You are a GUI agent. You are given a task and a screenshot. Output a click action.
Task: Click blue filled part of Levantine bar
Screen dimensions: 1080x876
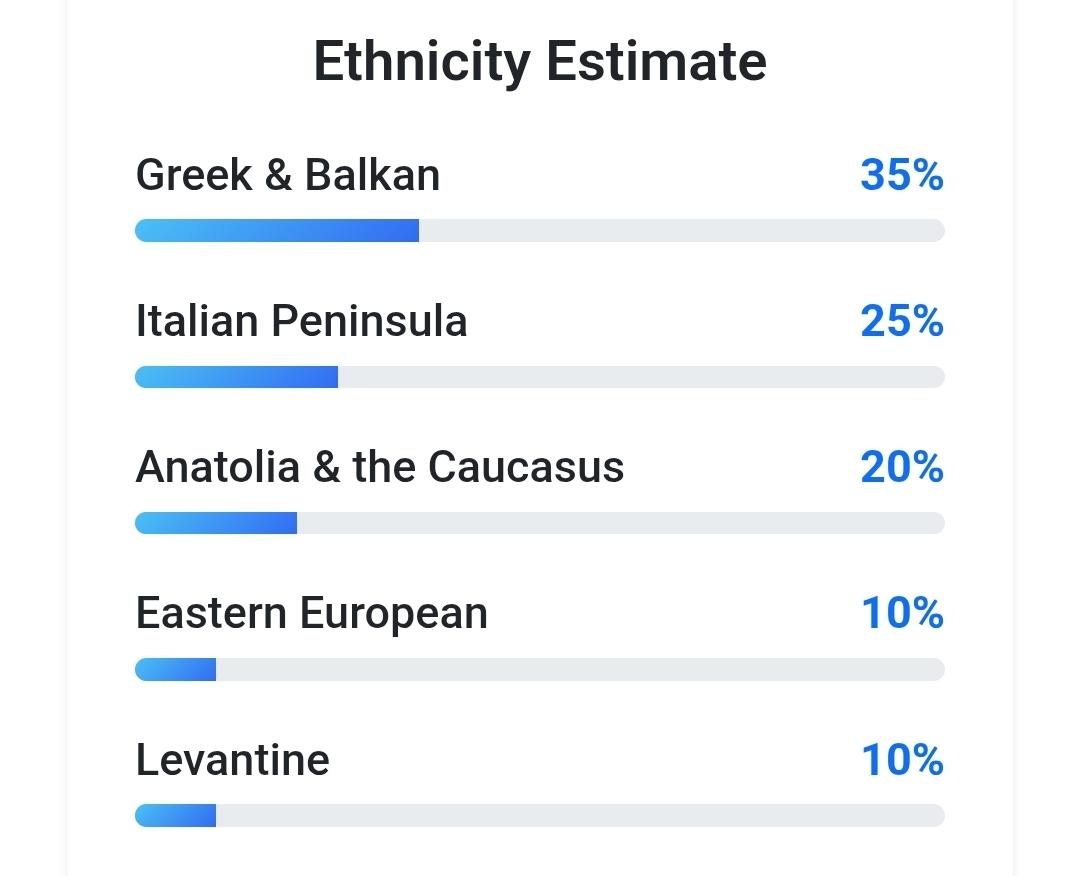(x=176, y=816)
